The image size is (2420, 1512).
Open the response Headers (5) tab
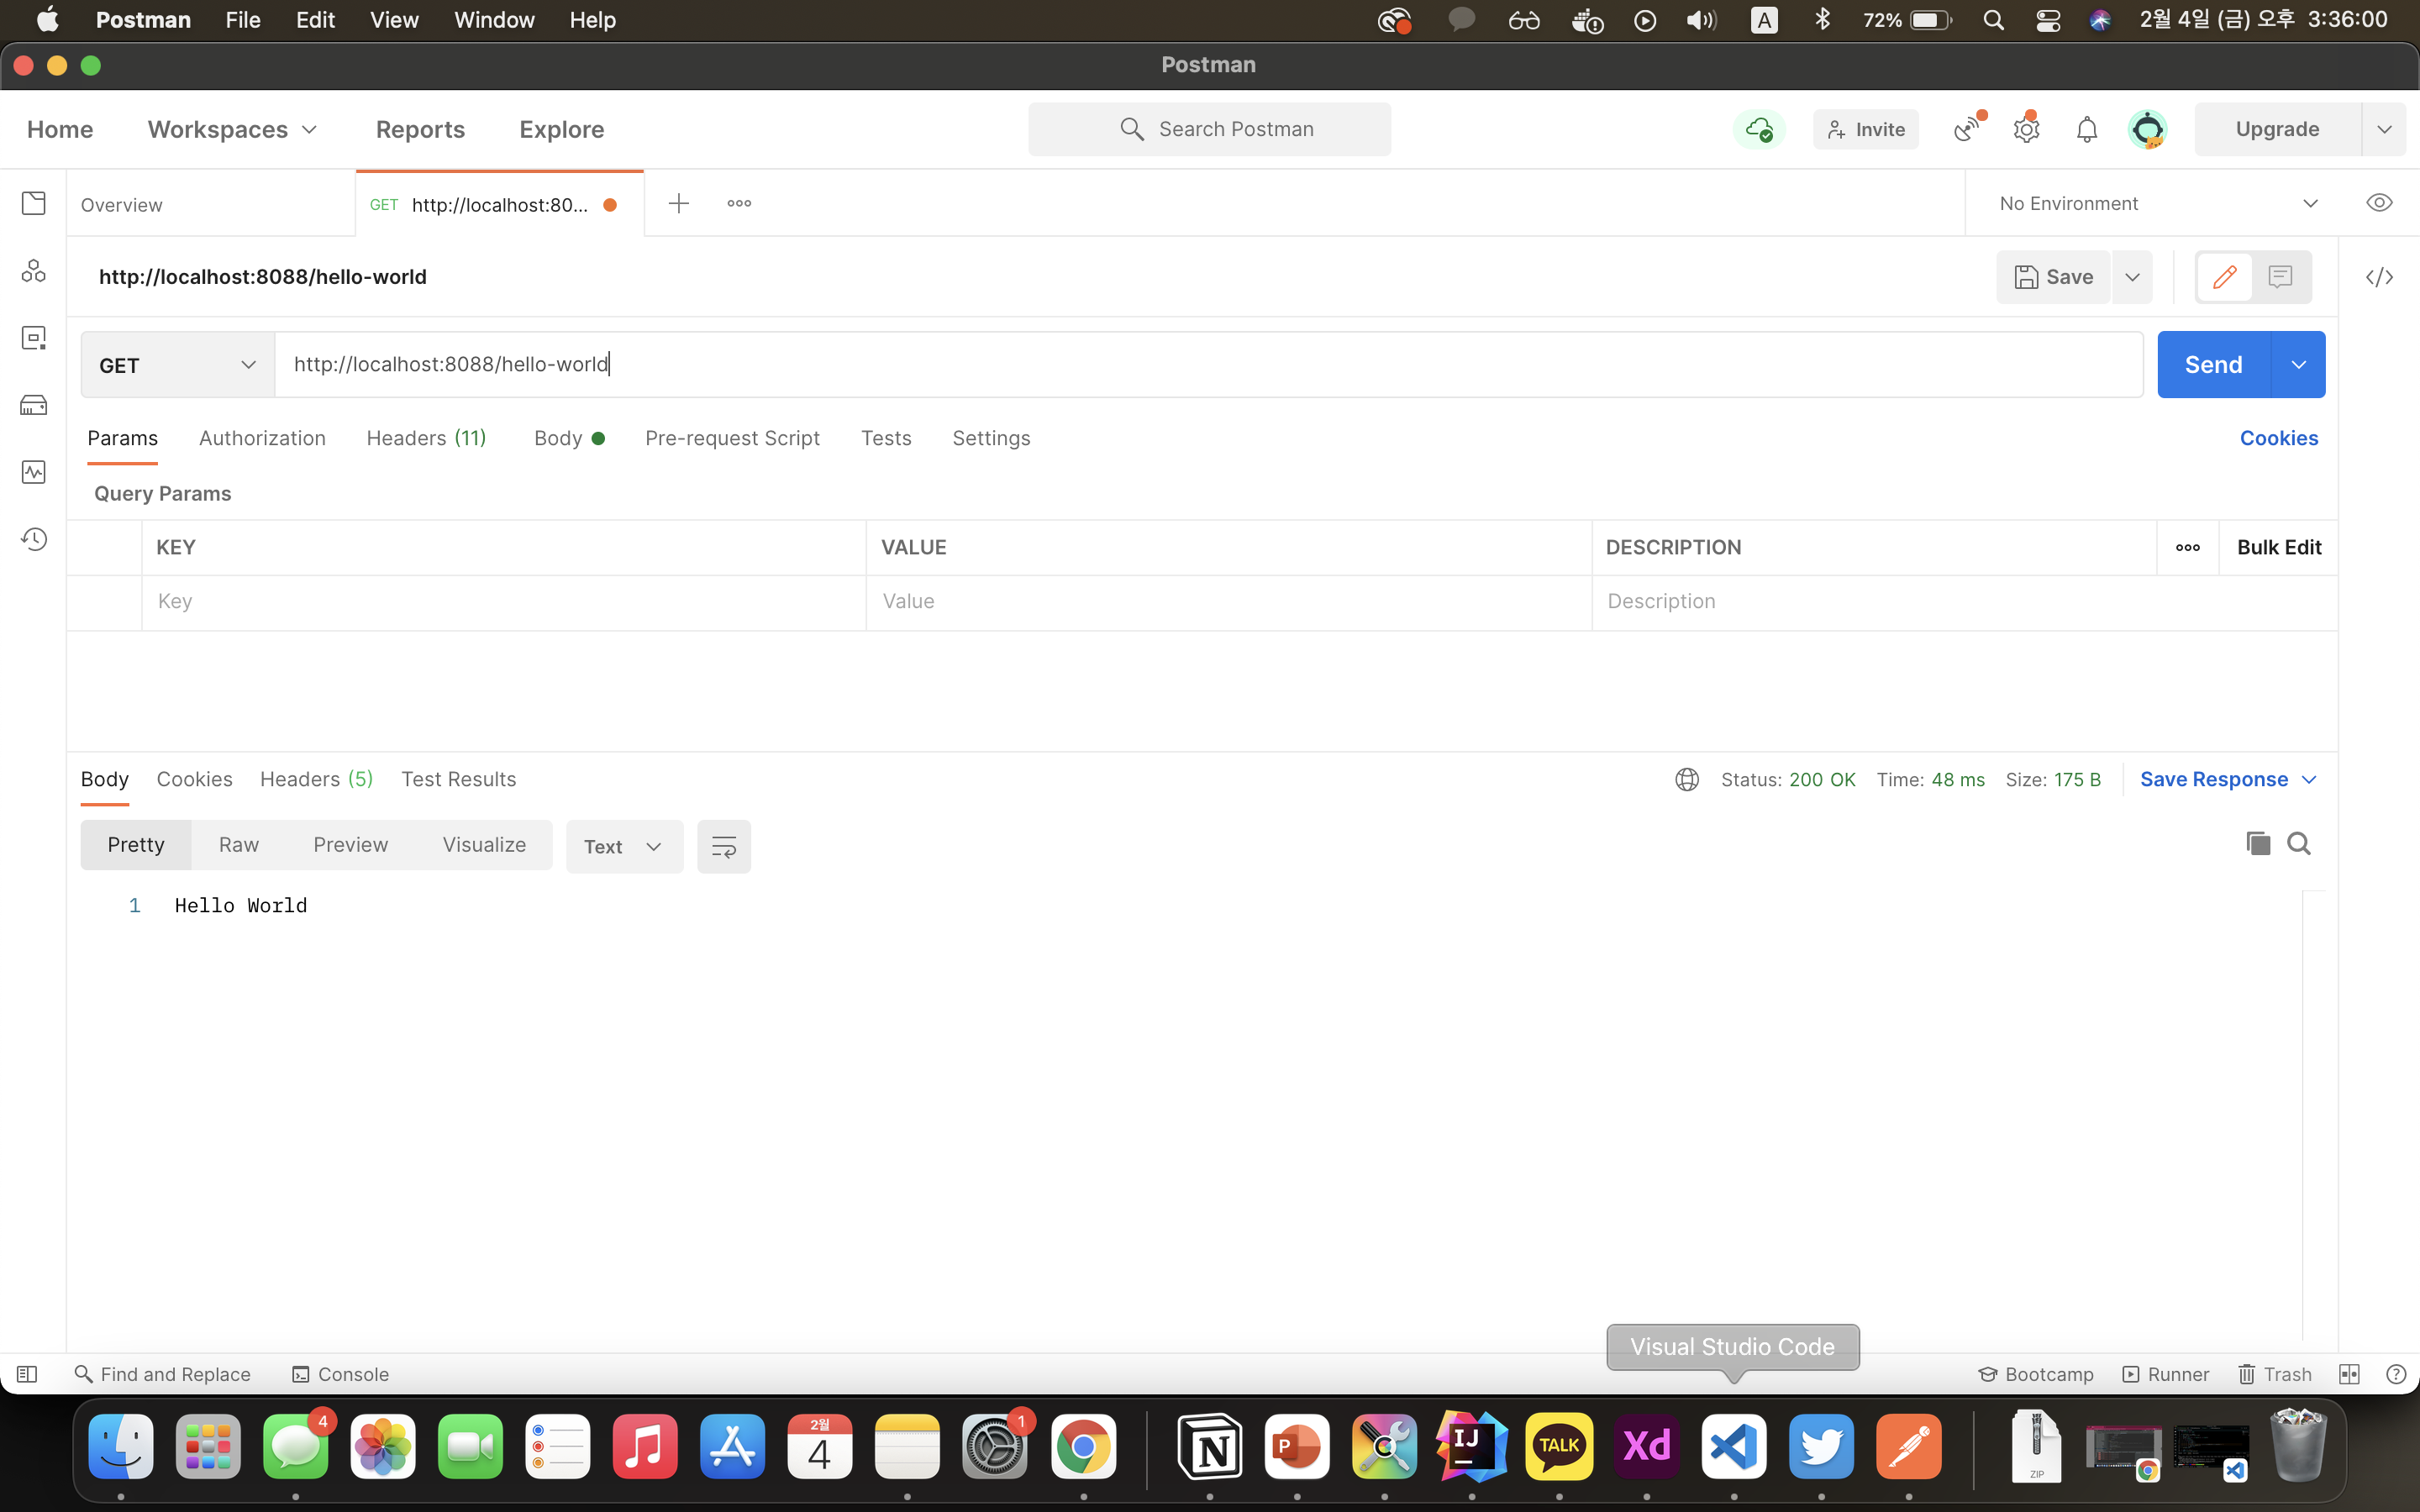[316, 779]
